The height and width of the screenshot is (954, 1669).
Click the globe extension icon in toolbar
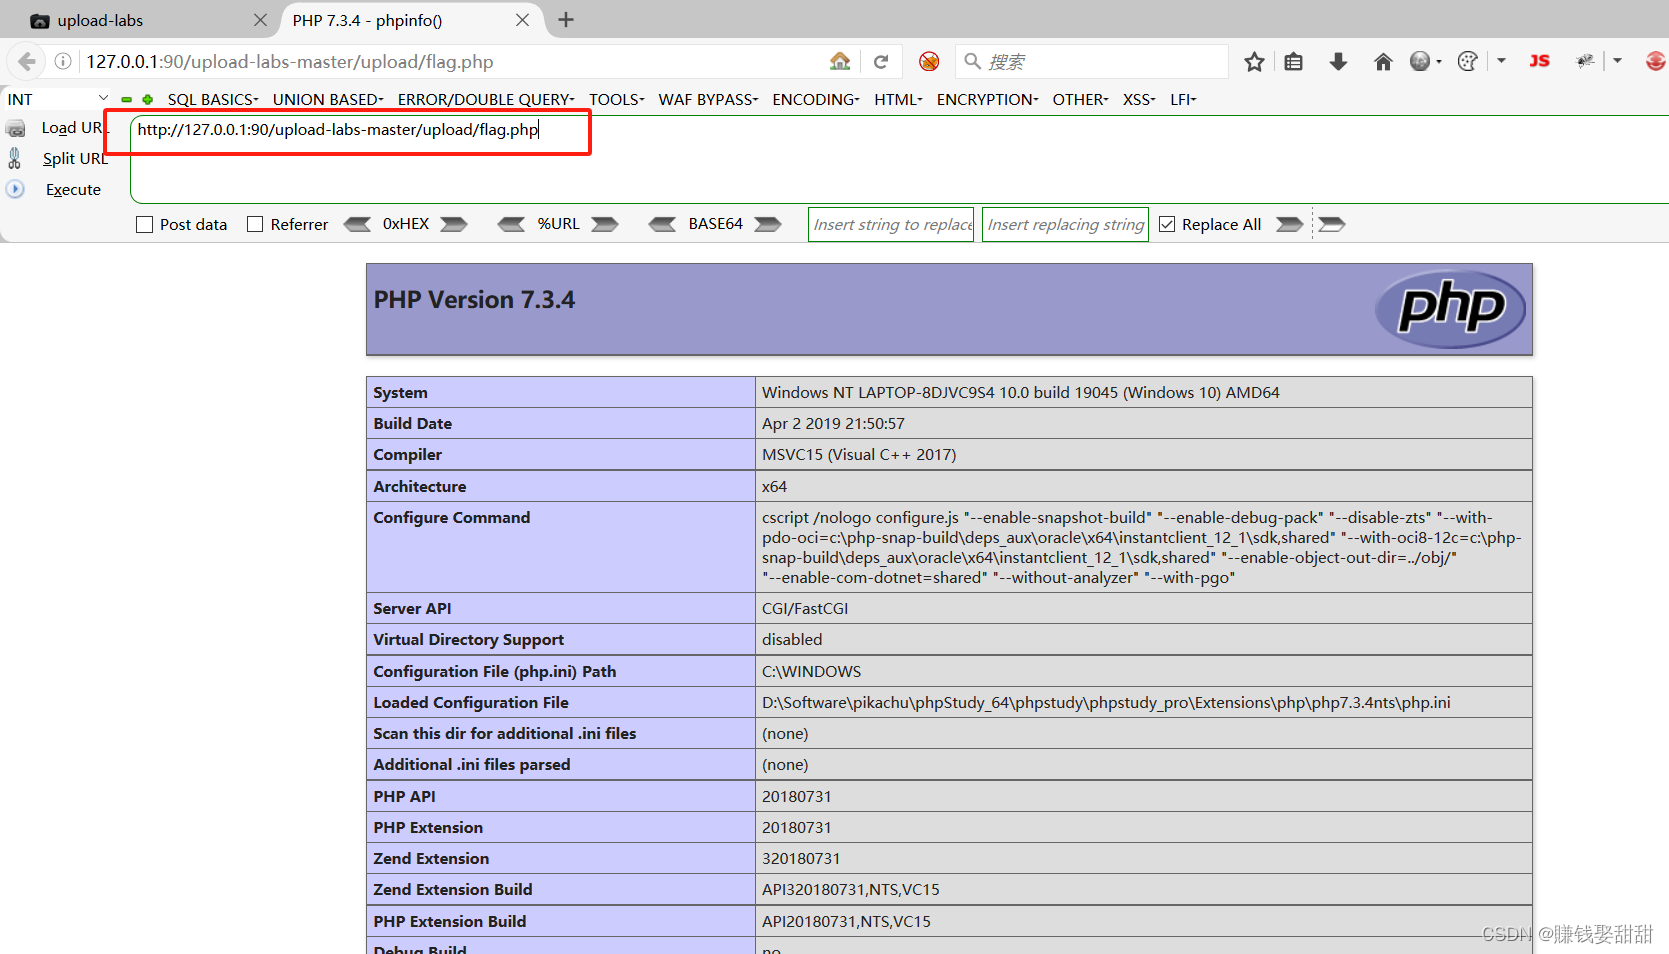(x=1420, y=62)
